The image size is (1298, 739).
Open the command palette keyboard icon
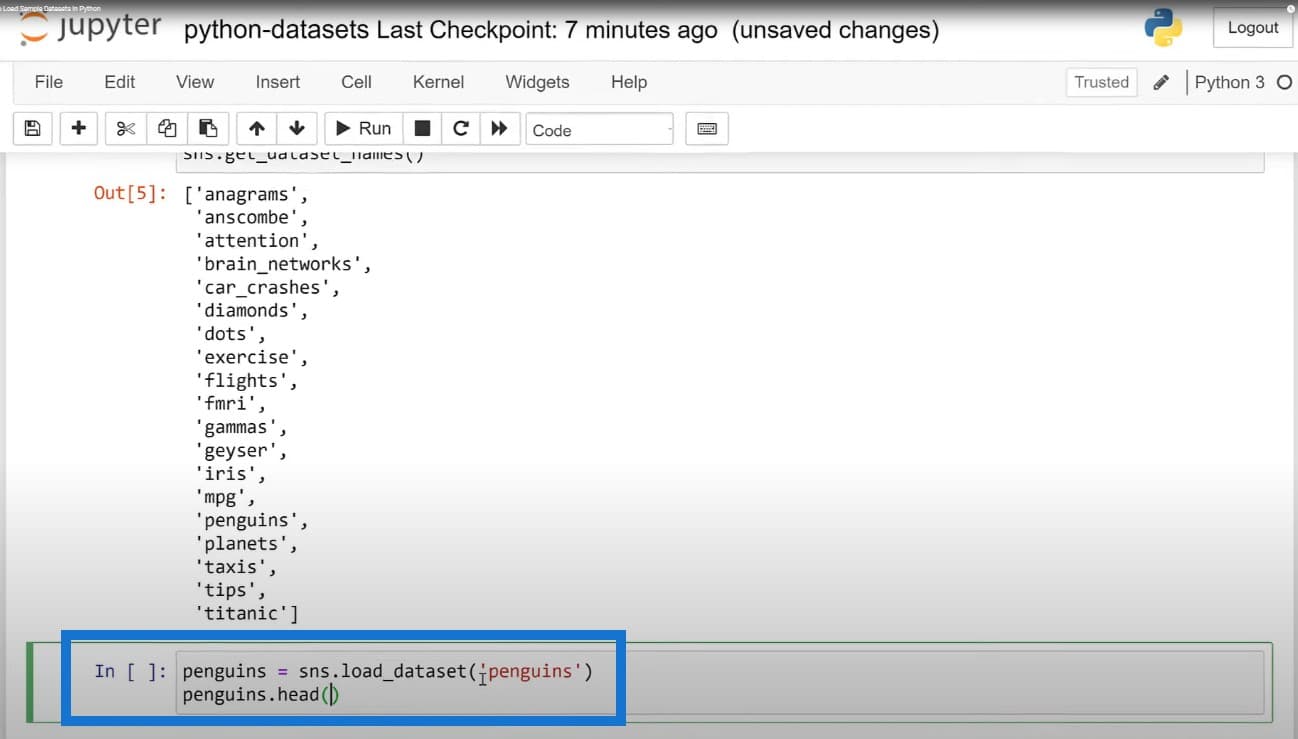pos(707,128)
